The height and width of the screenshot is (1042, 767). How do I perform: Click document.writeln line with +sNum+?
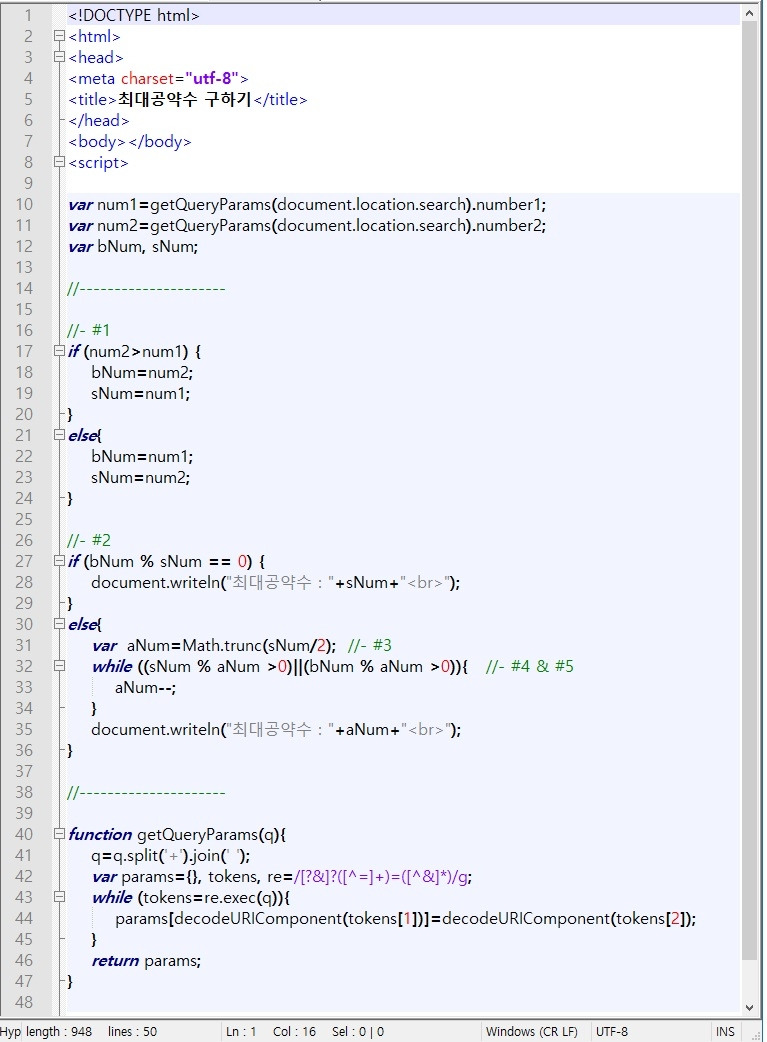click(x=276, y=582)
